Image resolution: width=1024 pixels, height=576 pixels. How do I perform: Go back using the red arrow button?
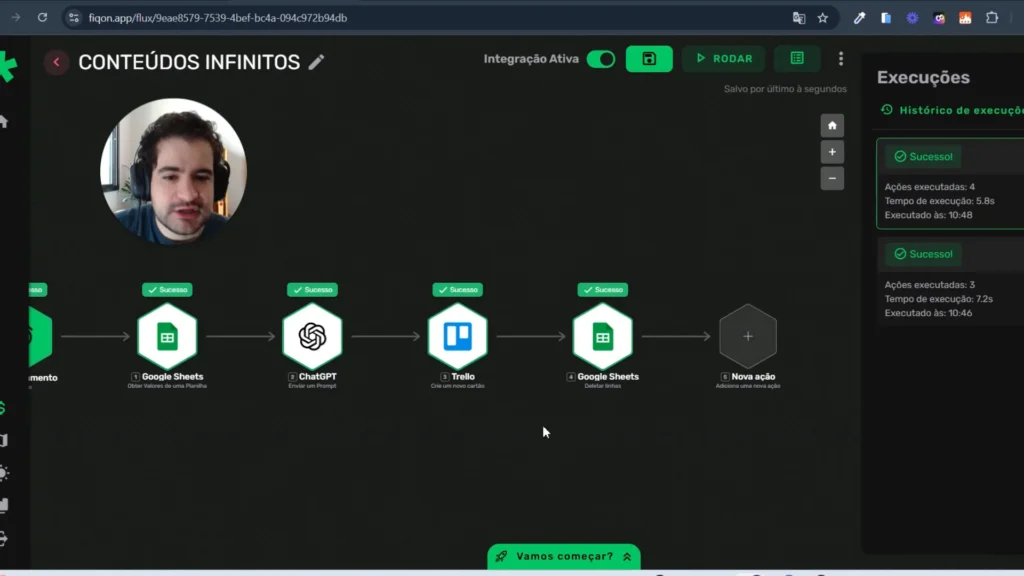click(56, 62)
